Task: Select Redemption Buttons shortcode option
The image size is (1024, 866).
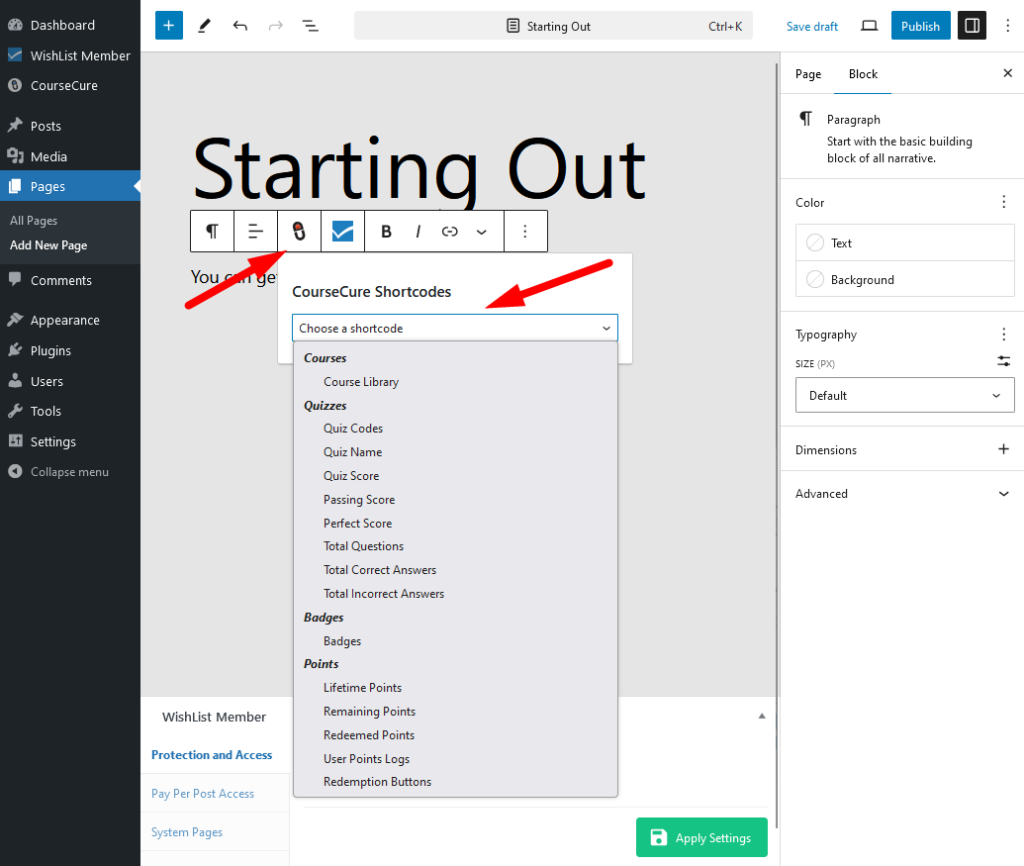Action: [455, 782]
